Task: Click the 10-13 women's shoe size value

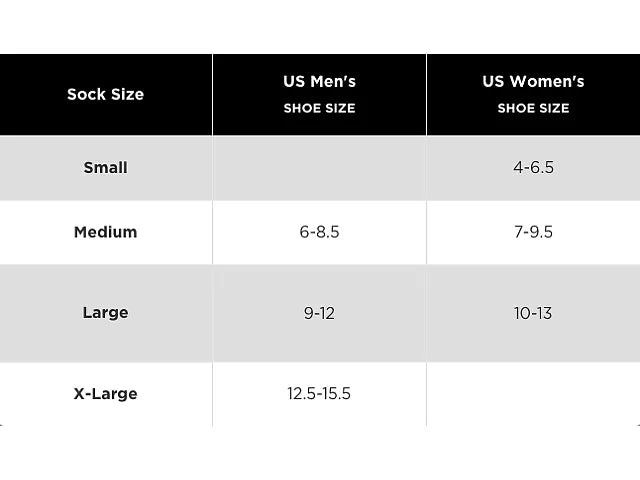Action: pyautogui.click(x=533, y=313)
